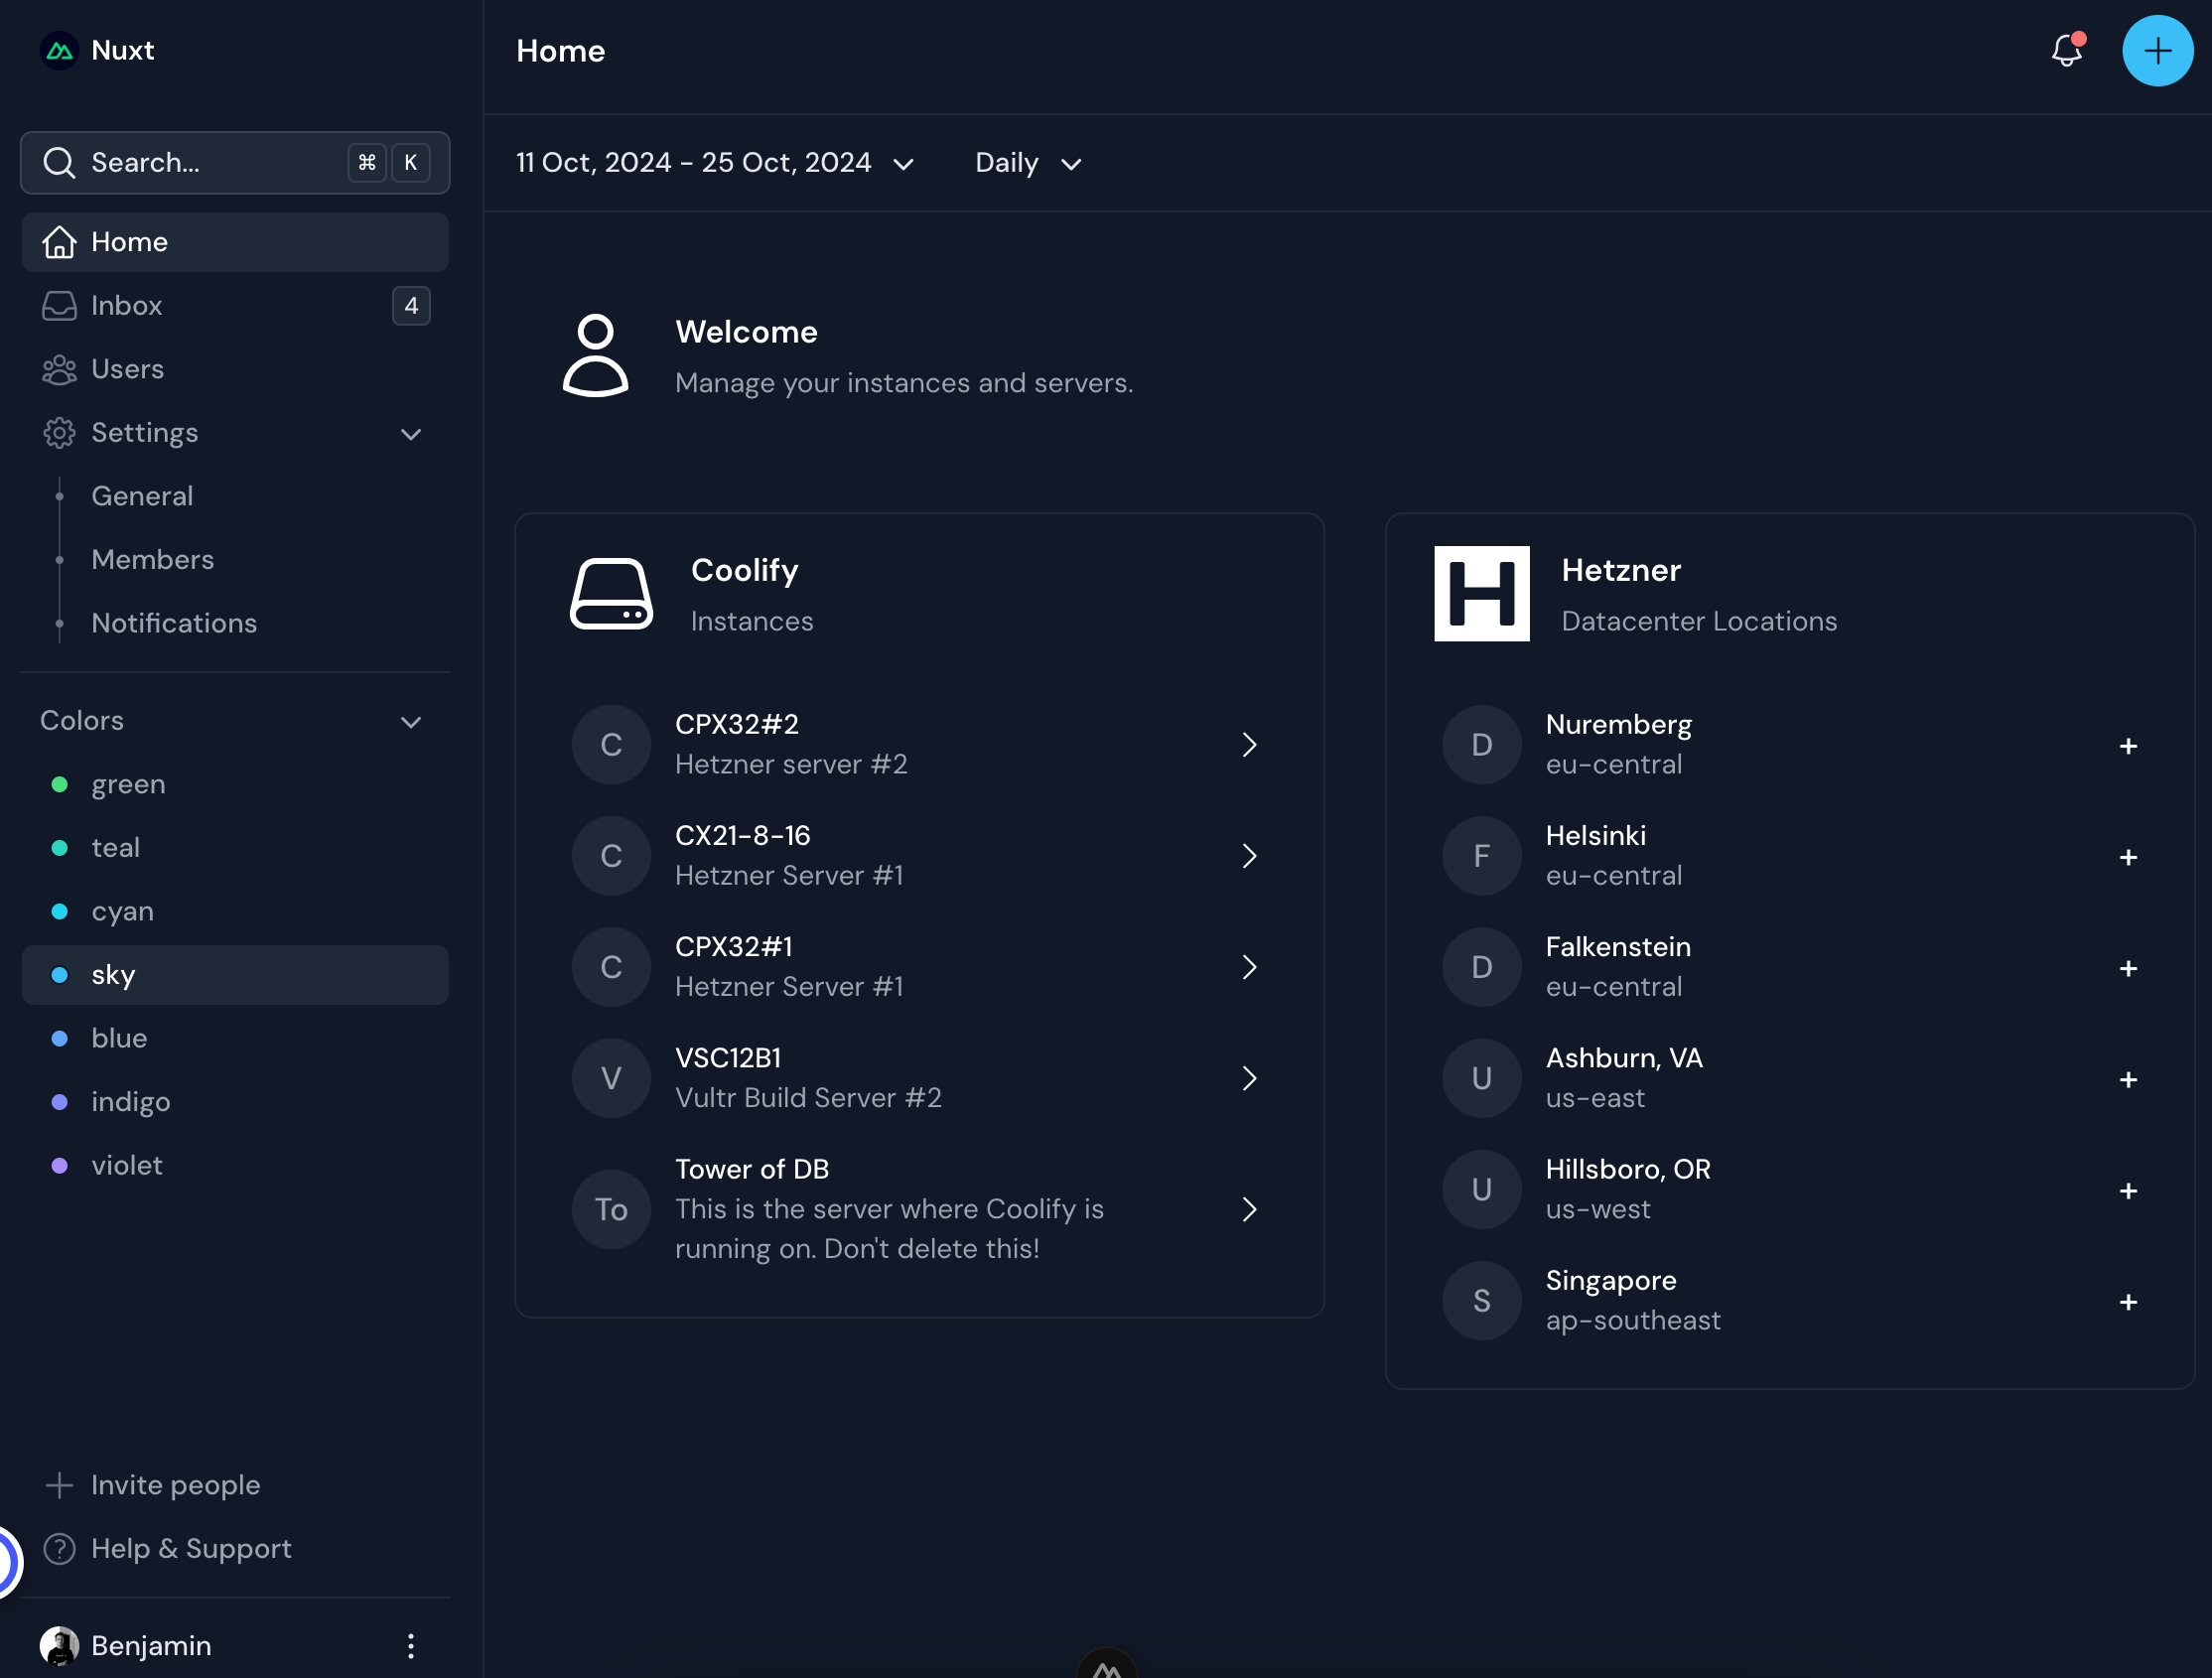This screenshot has width=2212, height=1678.
Task: Open CPX32#2 instance via chevron
Action: 1249,744
